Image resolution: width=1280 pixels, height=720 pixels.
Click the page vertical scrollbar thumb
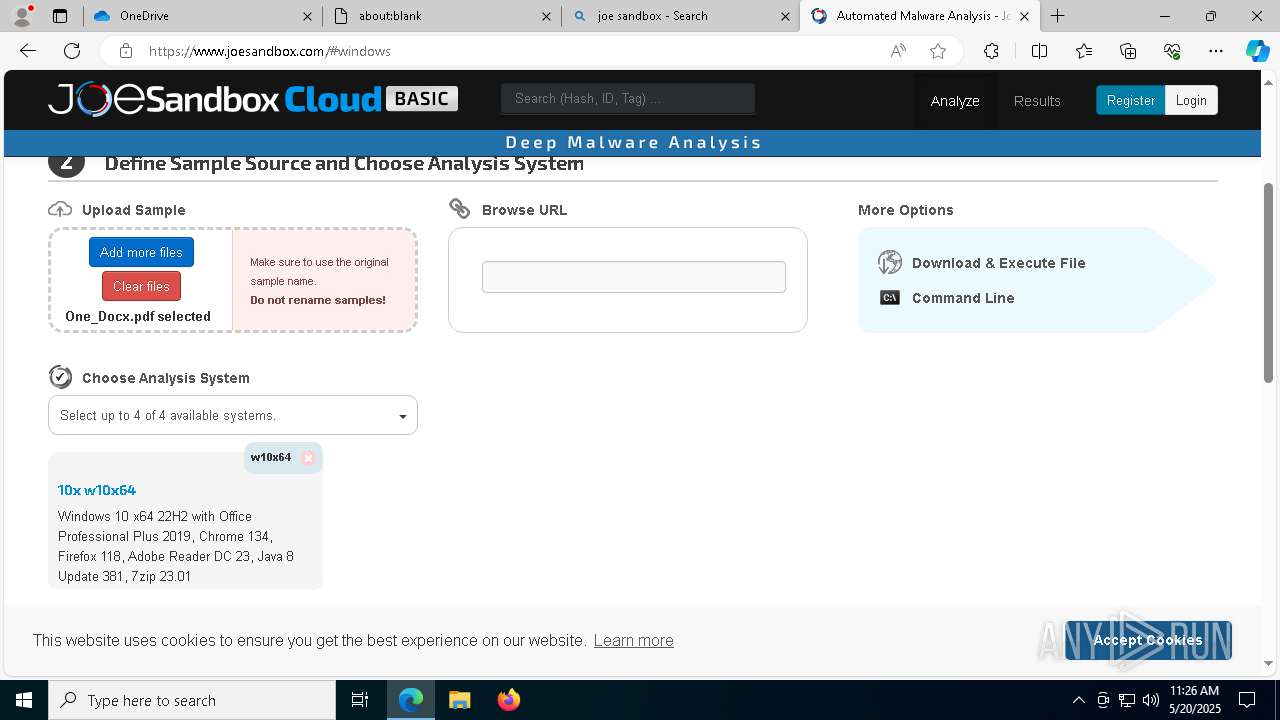(1268, 282)
